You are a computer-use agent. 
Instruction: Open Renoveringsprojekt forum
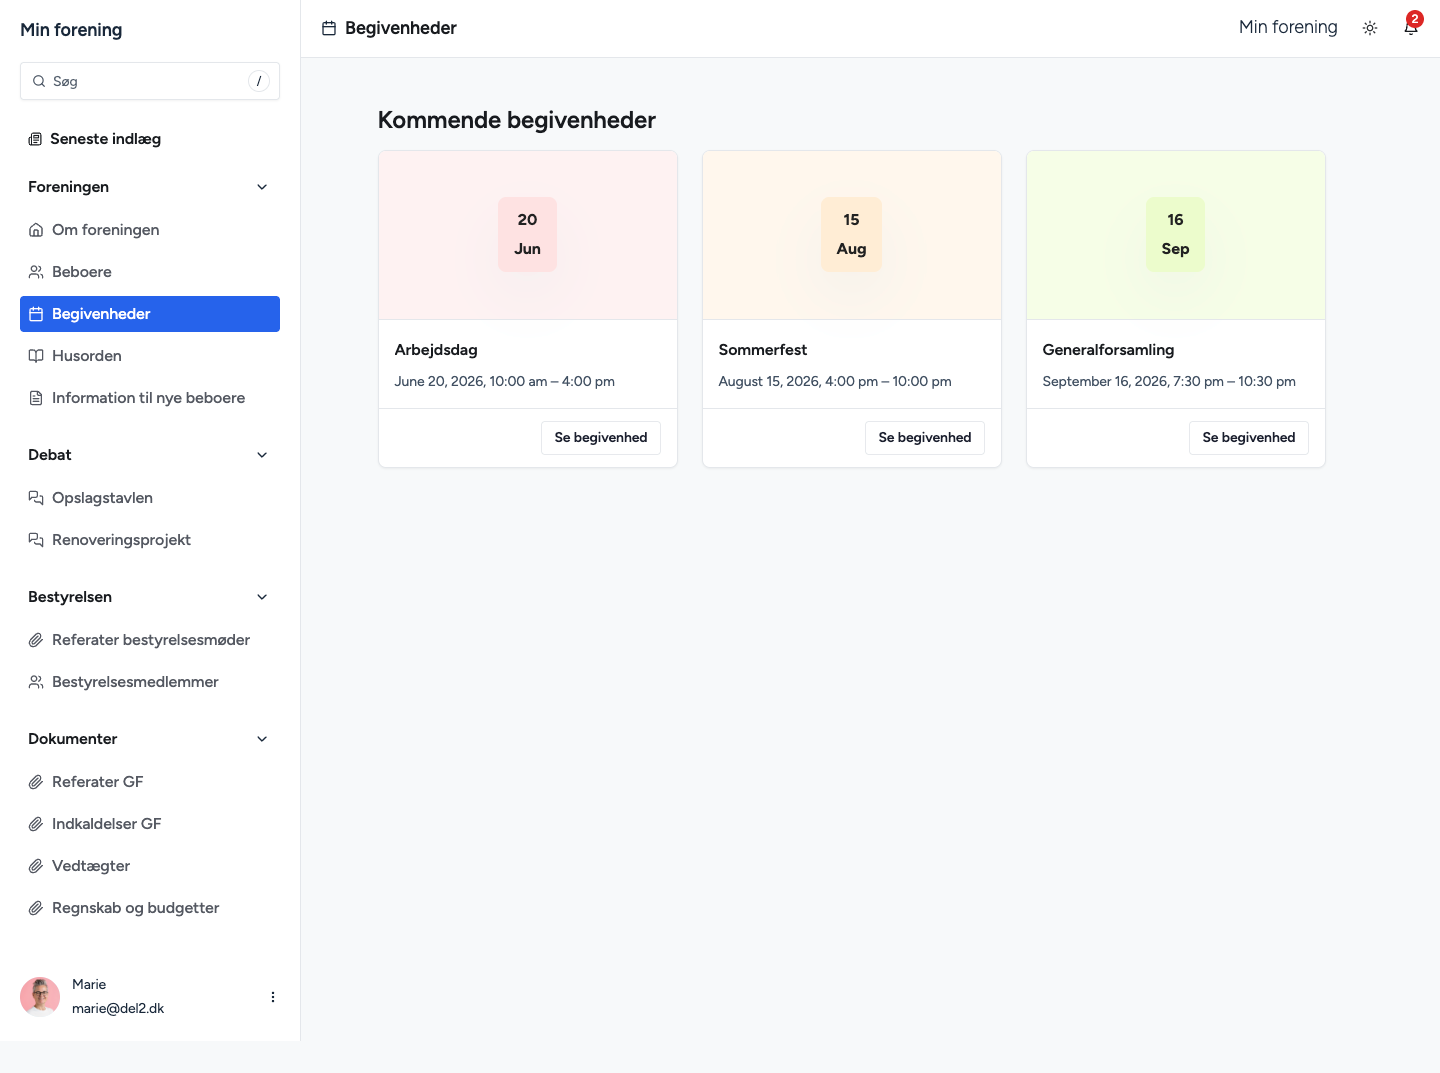(x=150, y=540)
